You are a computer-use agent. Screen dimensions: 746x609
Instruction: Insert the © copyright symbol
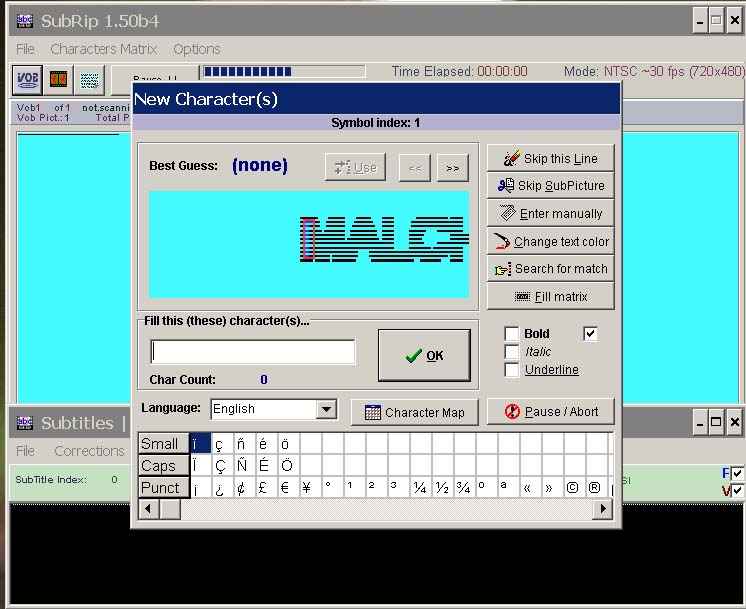click(x=575, y=487)
